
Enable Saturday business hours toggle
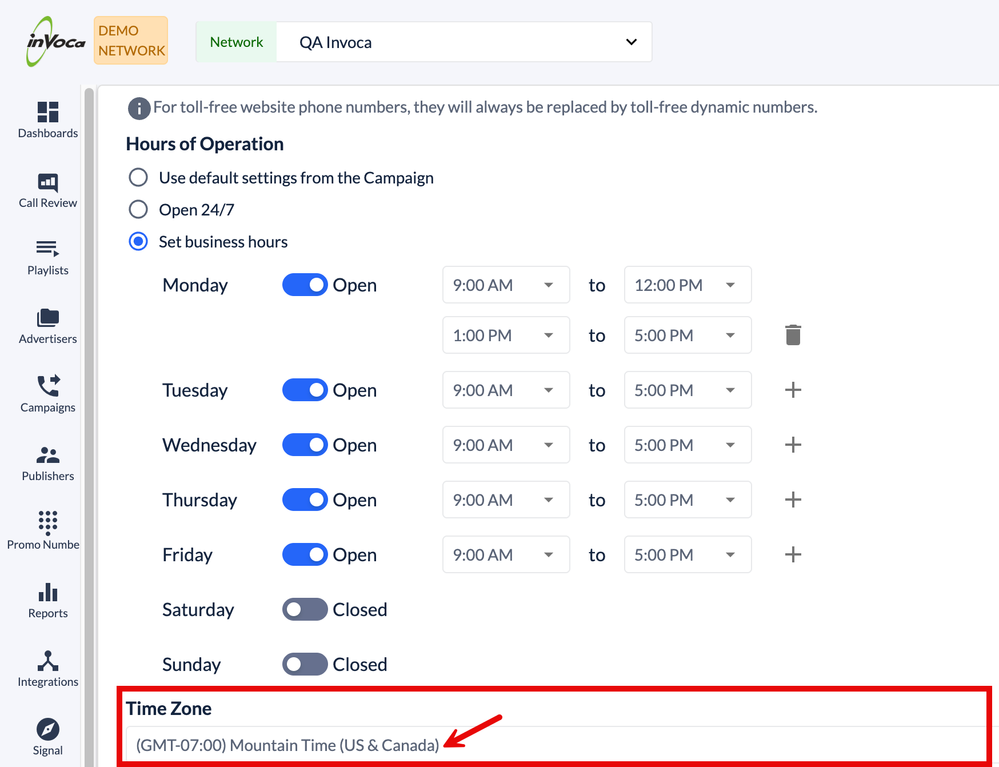[x=305, y=609]
